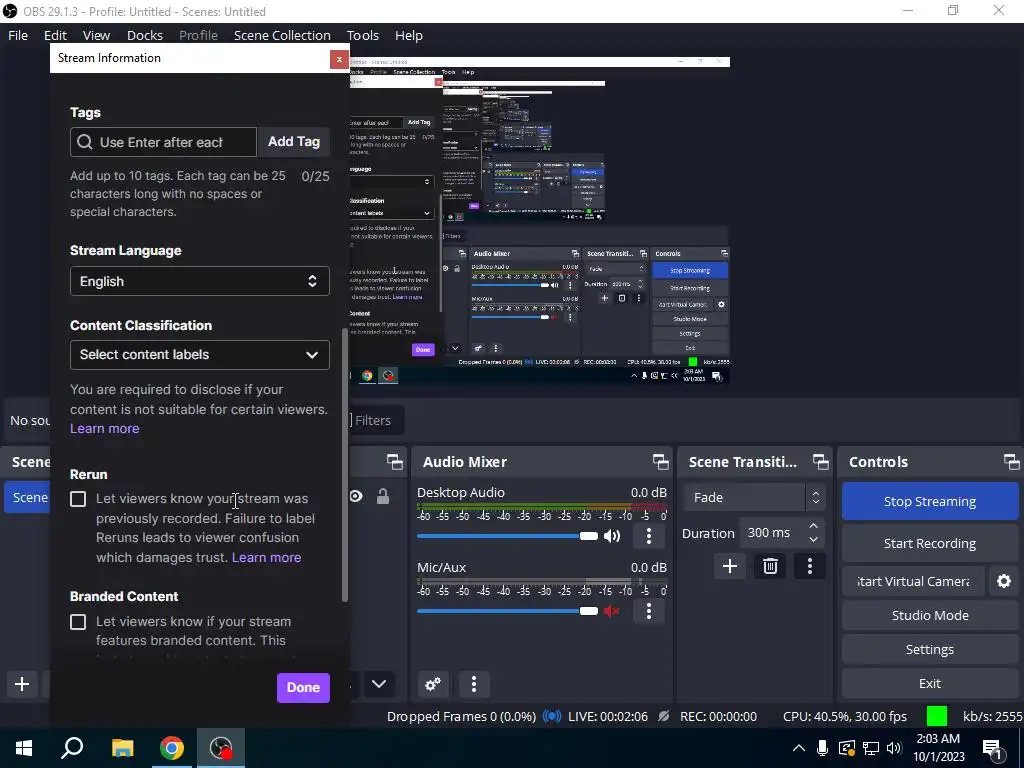
Task: Click the purple Done button
Action: [303, 688]
